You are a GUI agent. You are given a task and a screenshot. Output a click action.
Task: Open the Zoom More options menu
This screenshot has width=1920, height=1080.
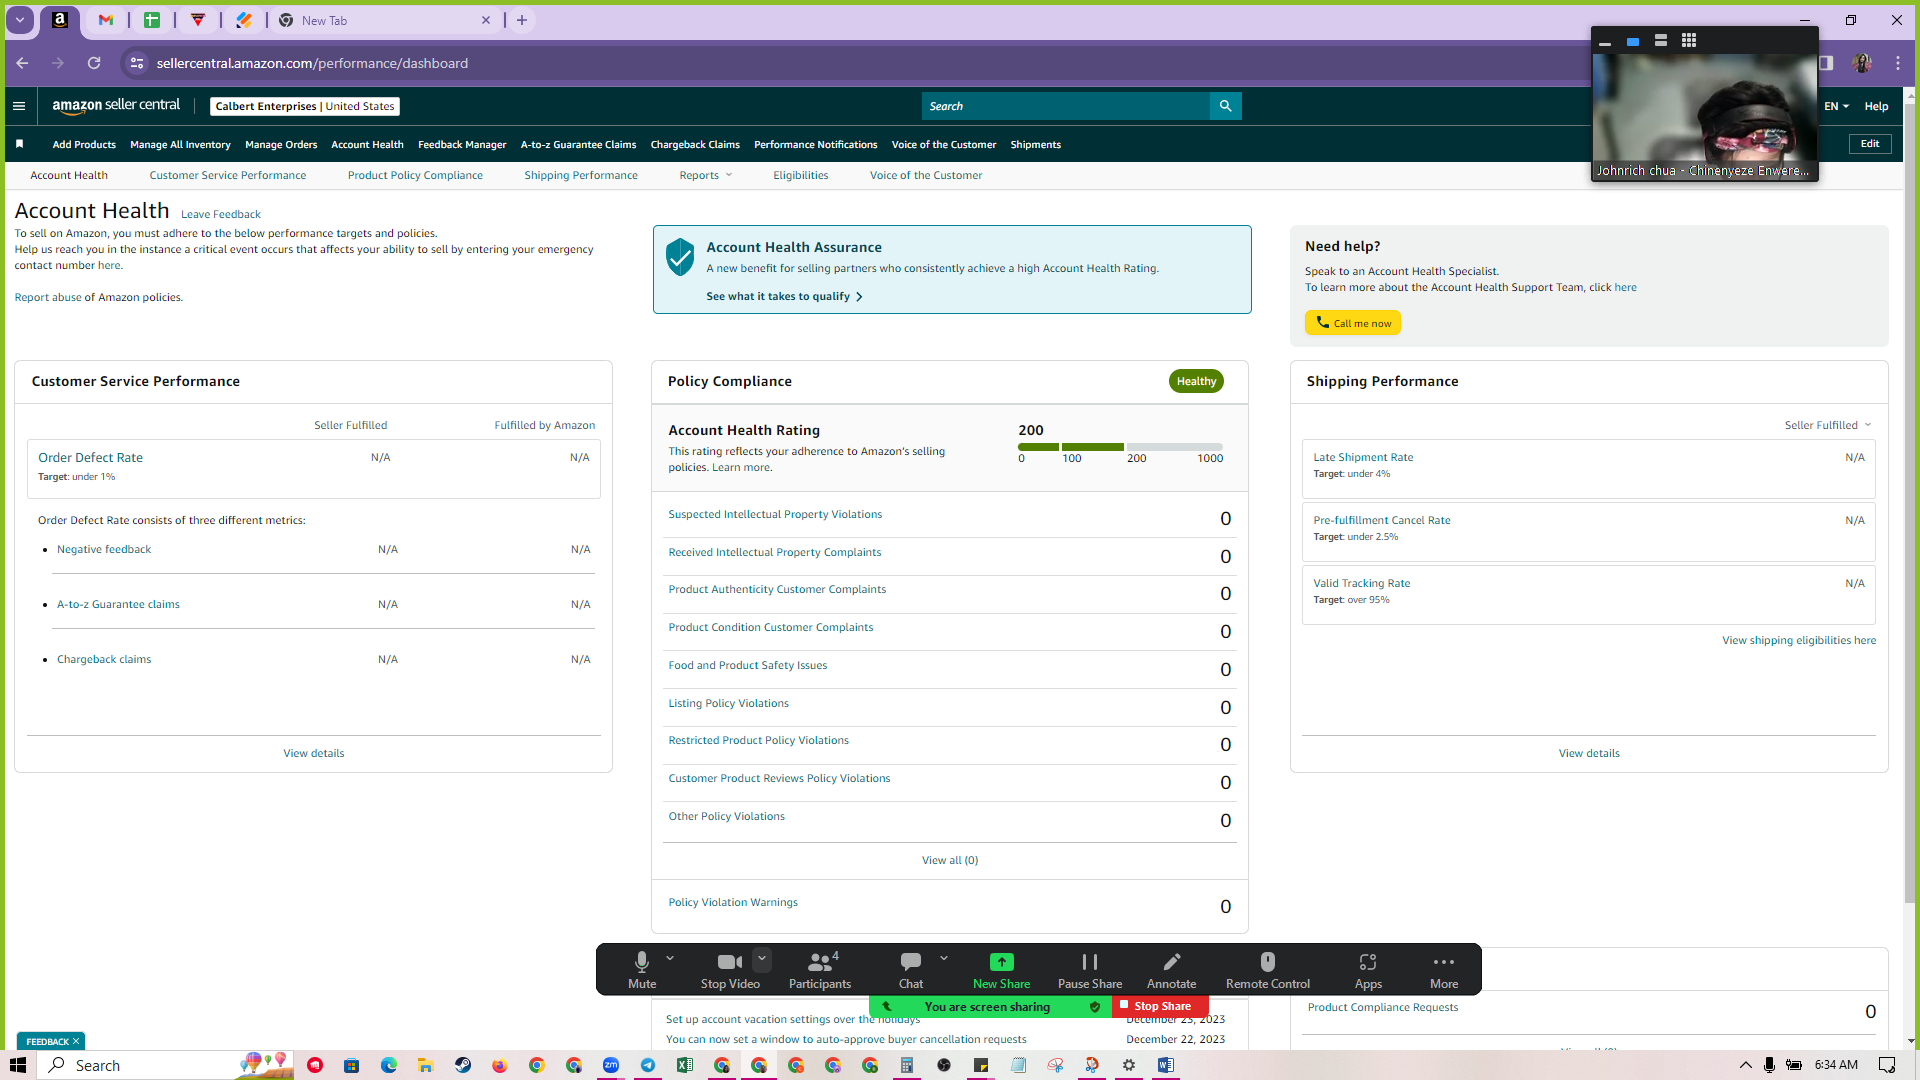[x=1444, y=970]
